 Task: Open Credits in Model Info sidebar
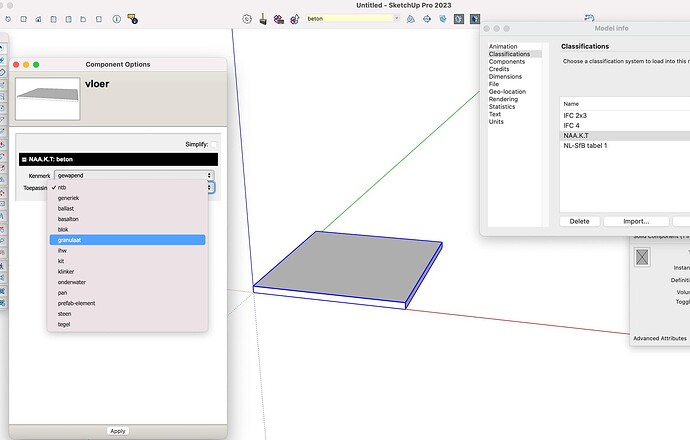[499, 69]
